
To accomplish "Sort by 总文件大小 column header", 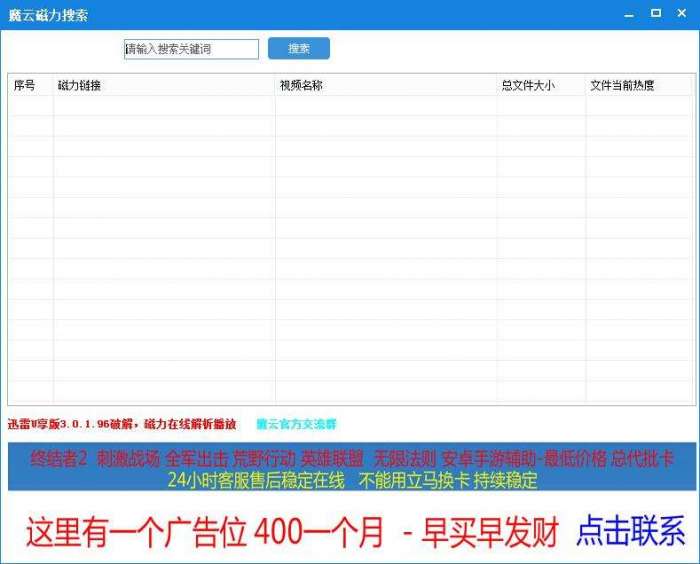I will coord(541,85).
